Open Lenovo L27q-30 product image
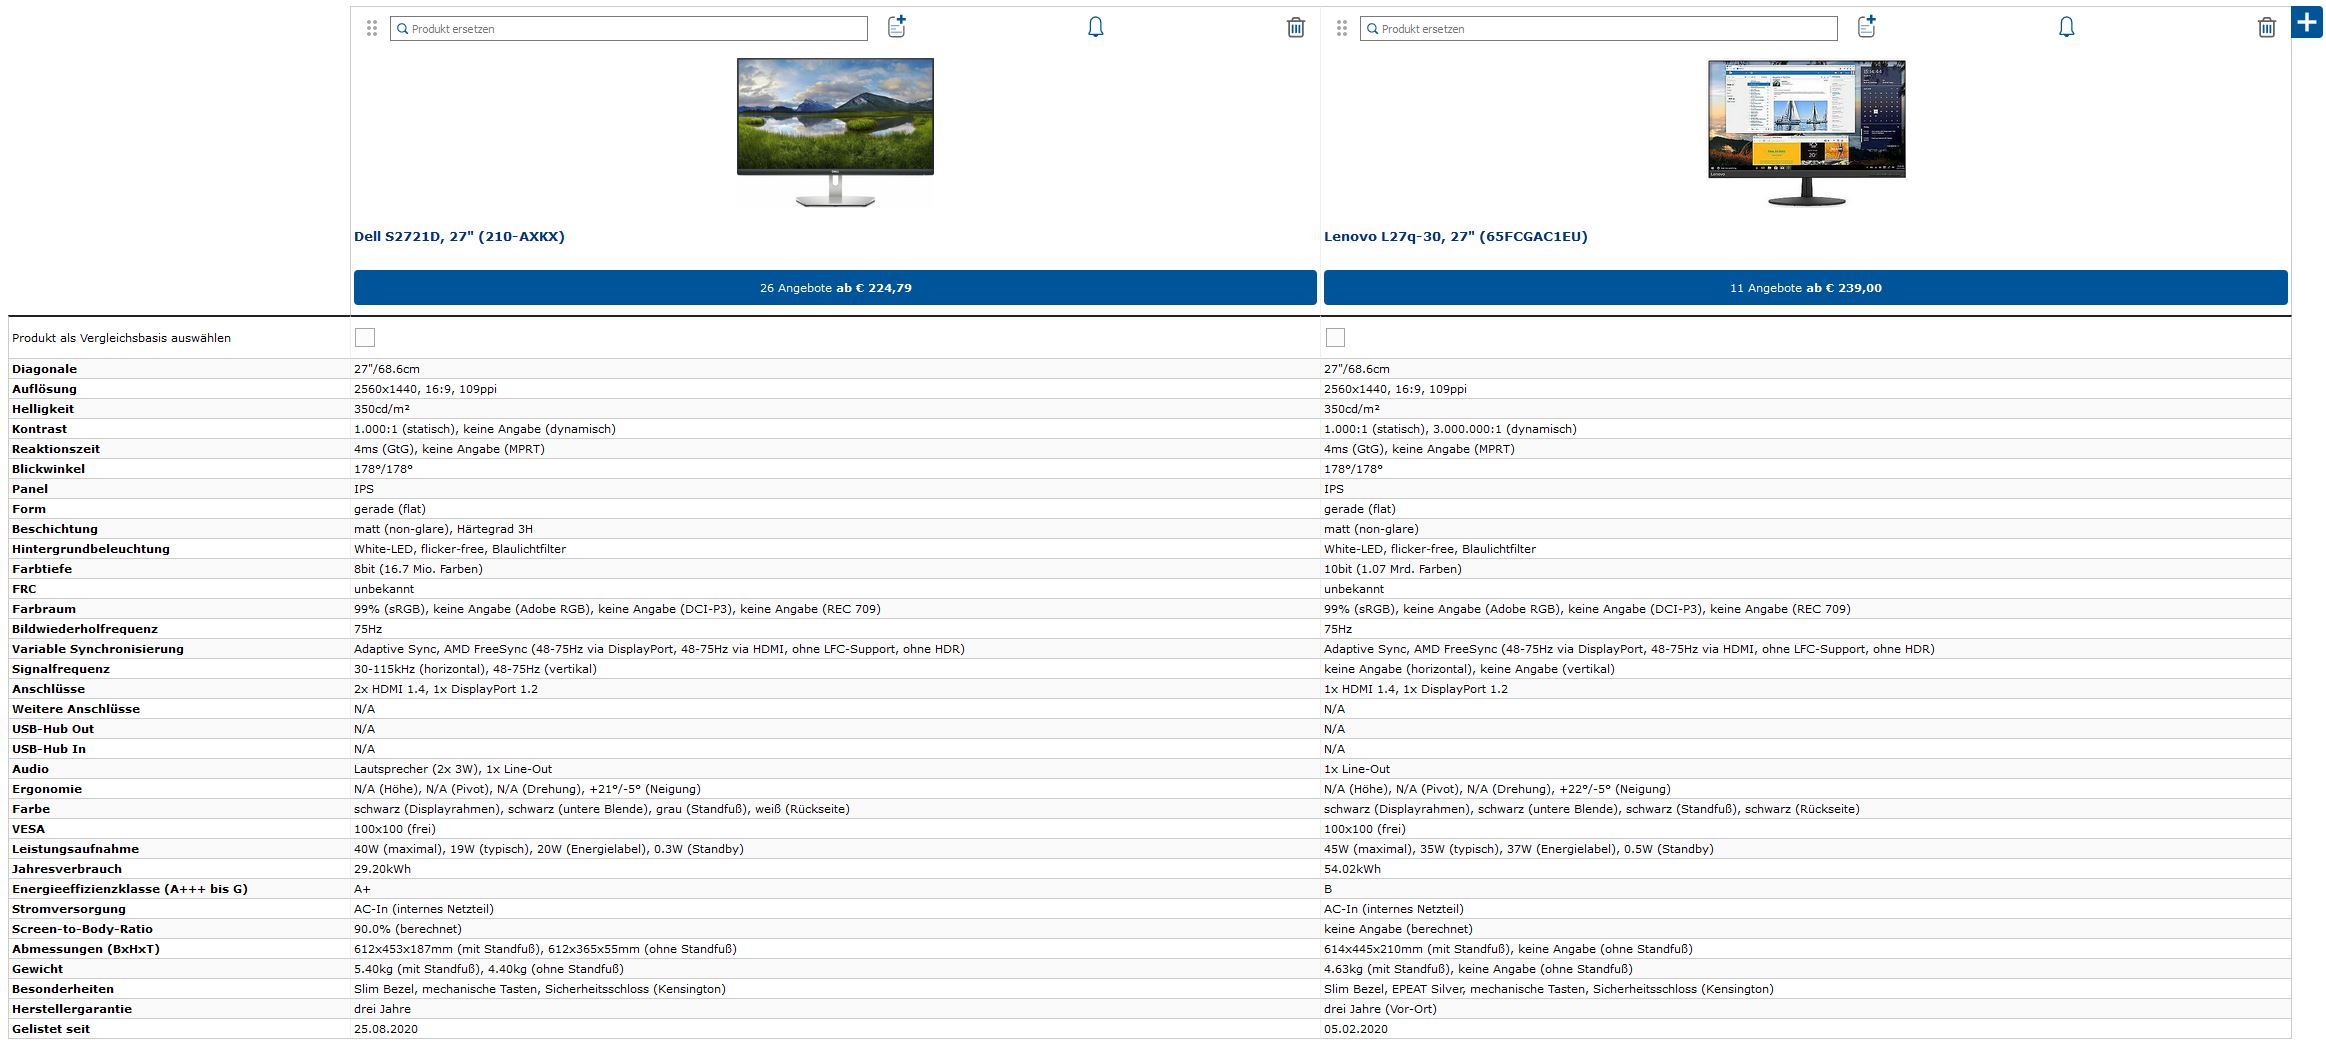2326x1046 pixels. click(1806, 132)
